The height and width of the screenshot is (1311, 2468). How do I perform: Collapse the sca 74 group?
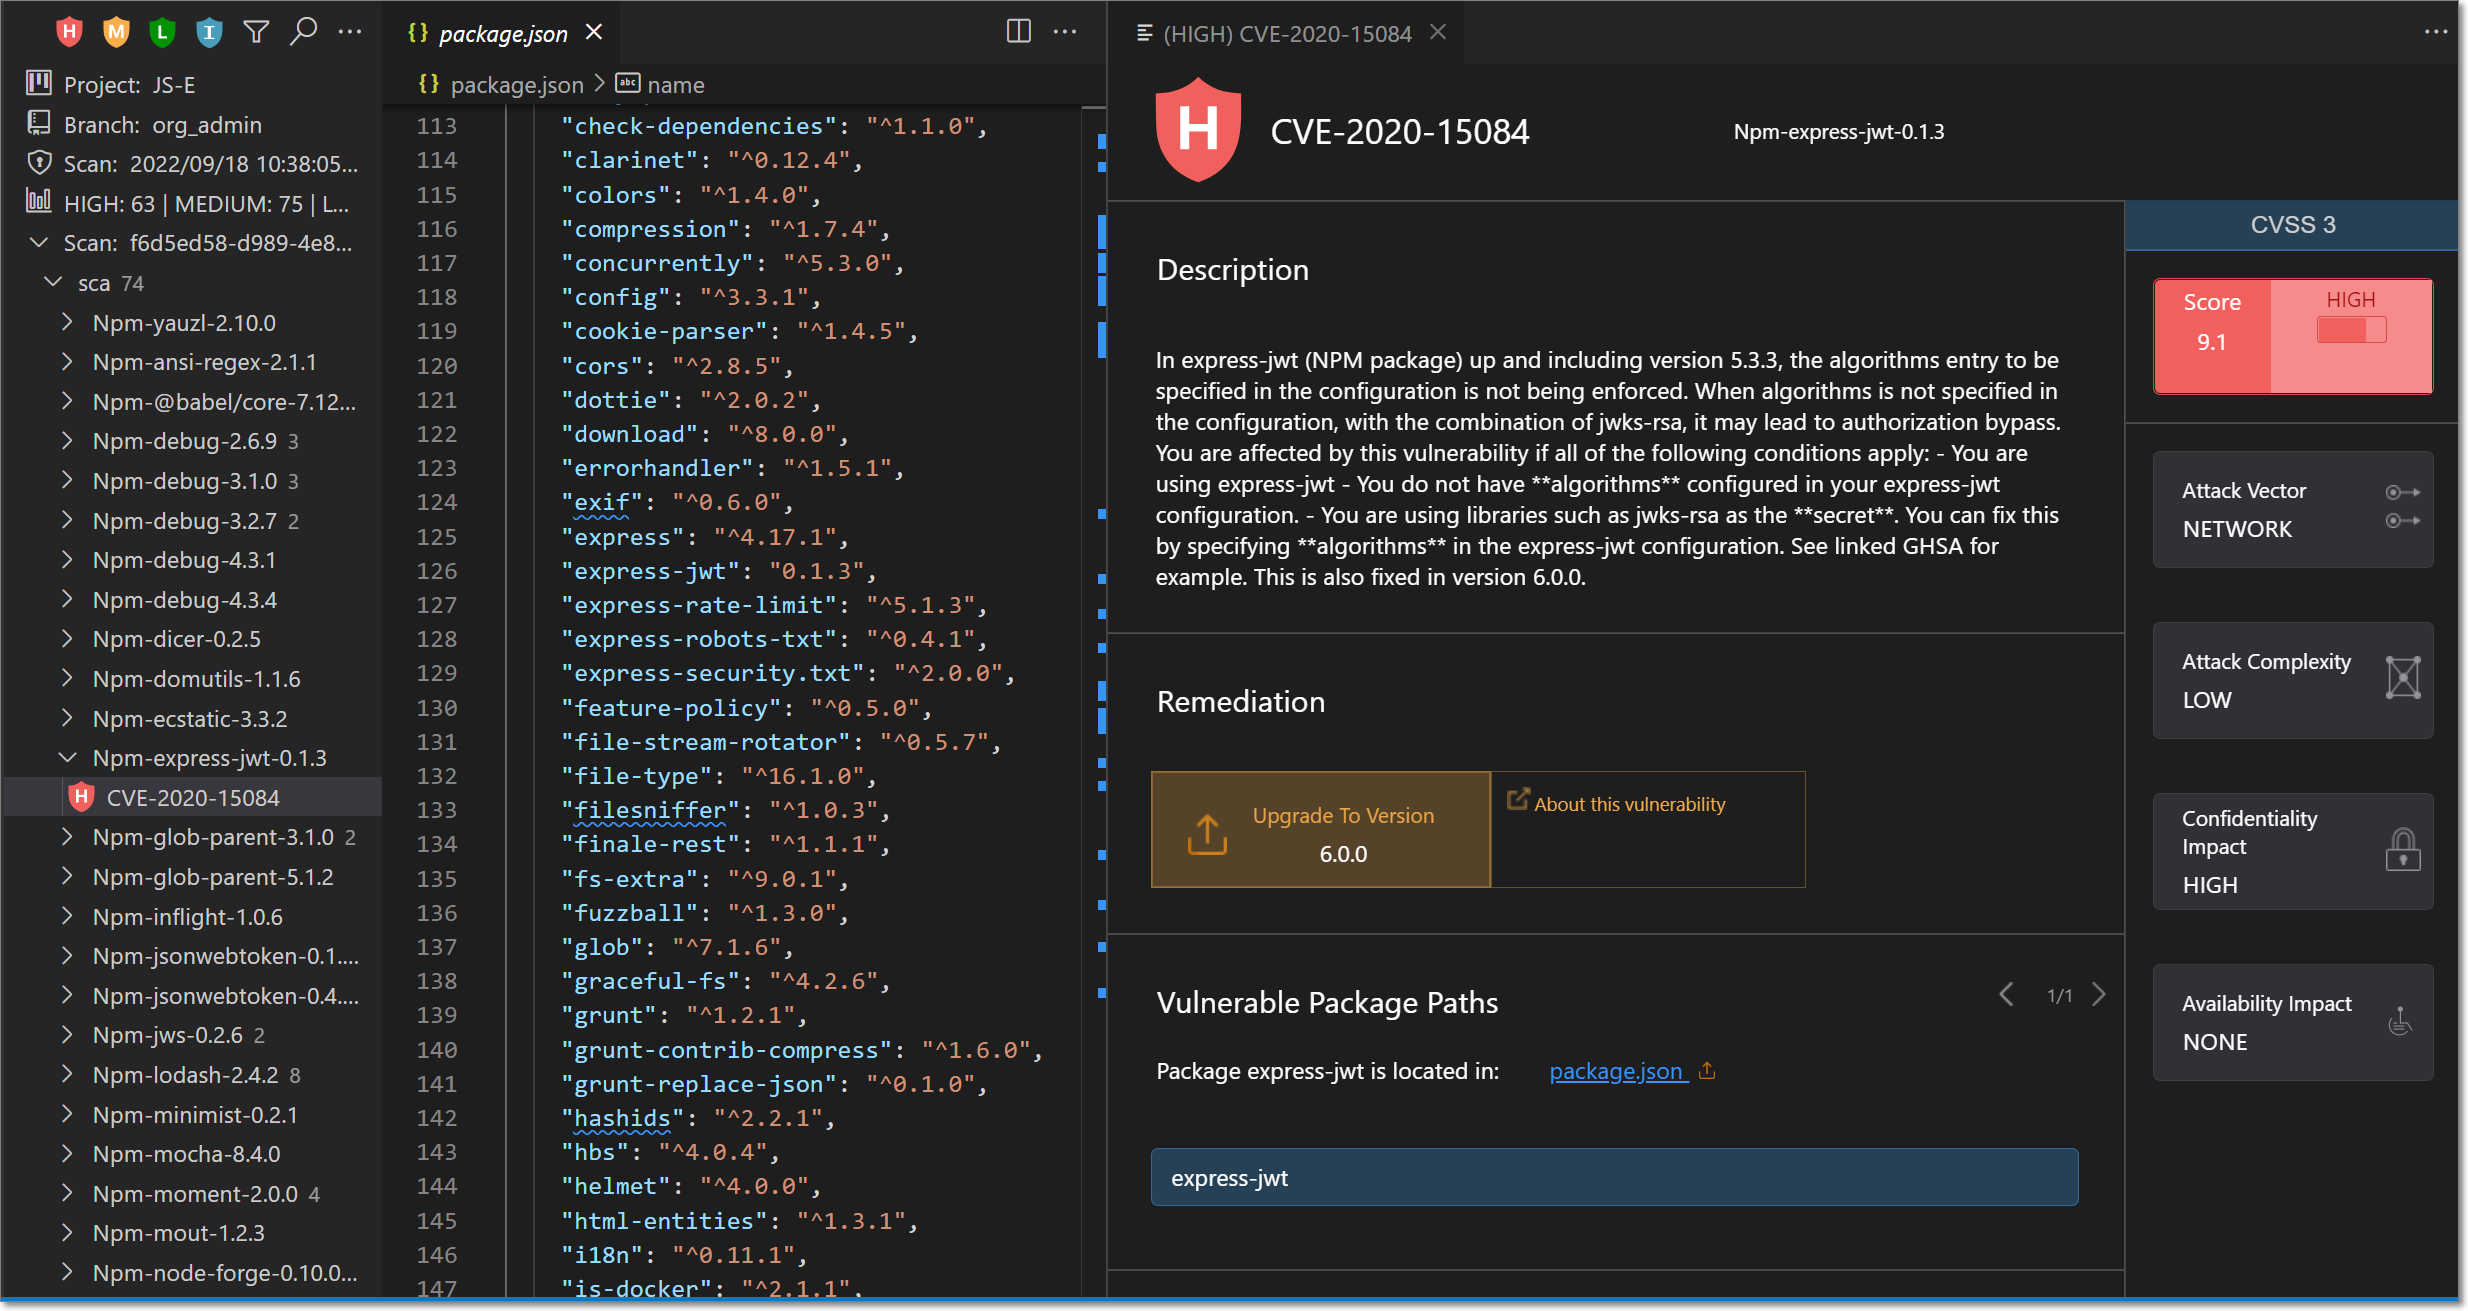[53, 282]
